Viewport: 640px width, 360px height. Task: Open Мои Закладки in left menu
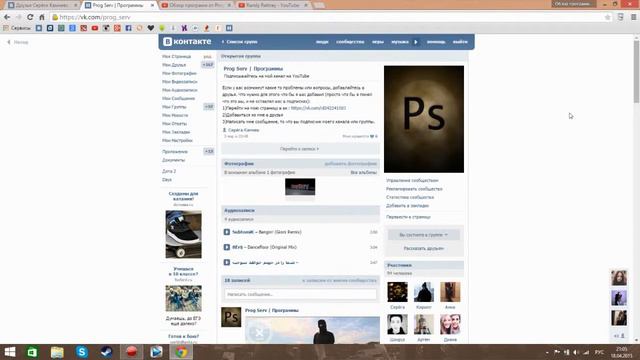tap(176, 132)
